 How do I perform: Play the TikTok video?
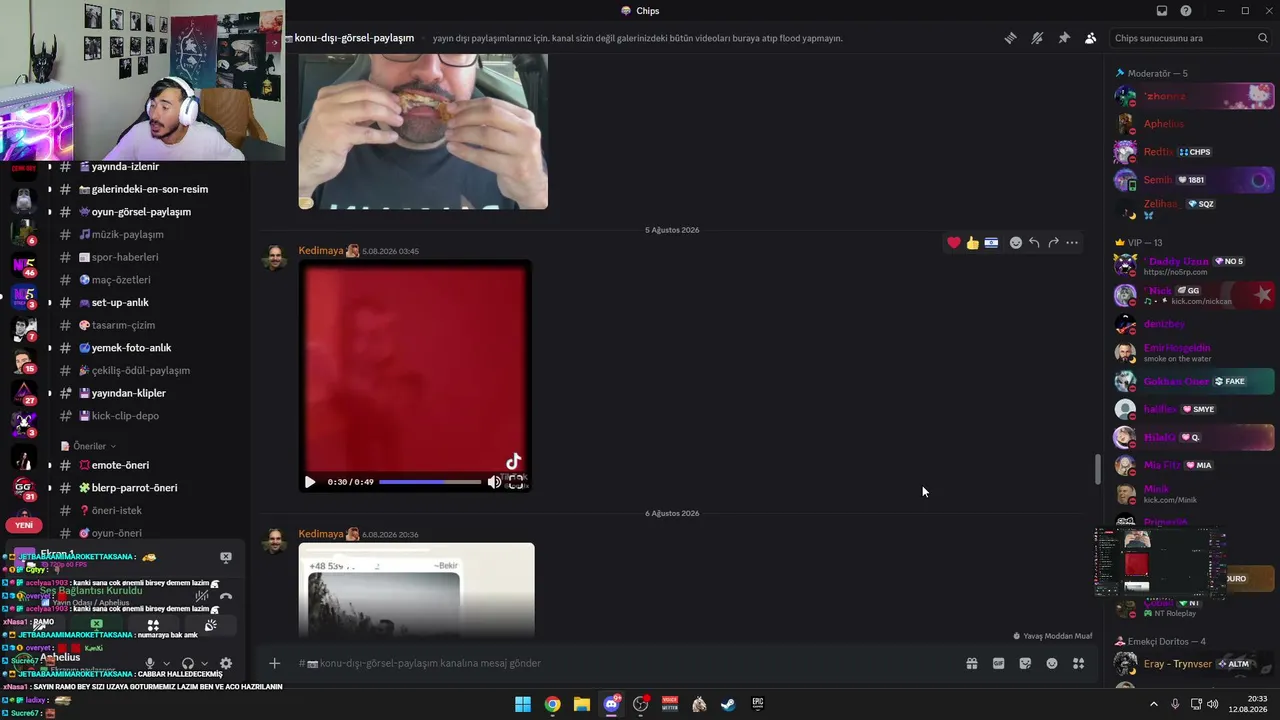click(x=310, y=482)
